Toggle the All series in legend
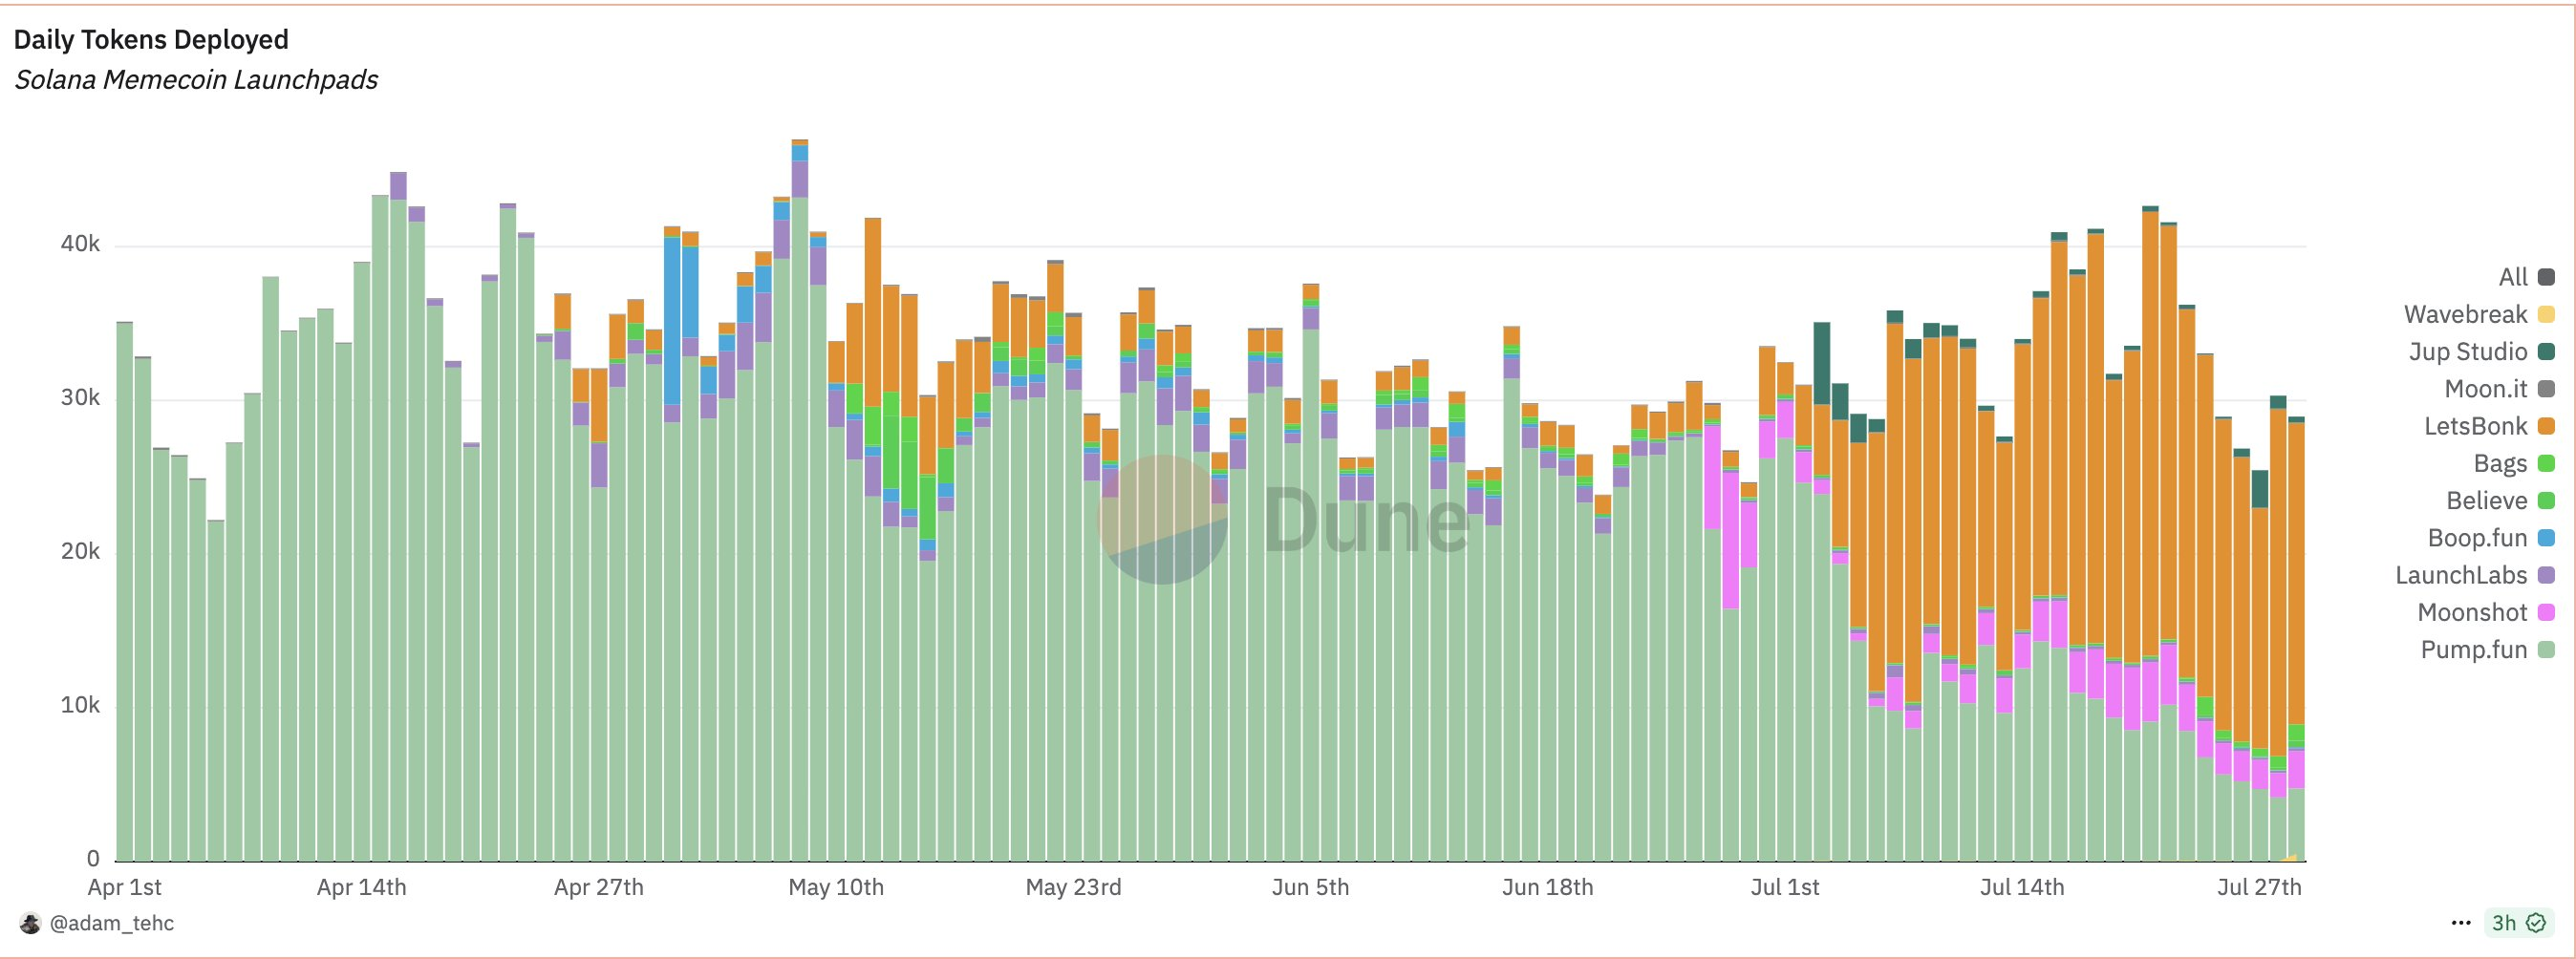The image size is (2576, 959). (2526, 277)
